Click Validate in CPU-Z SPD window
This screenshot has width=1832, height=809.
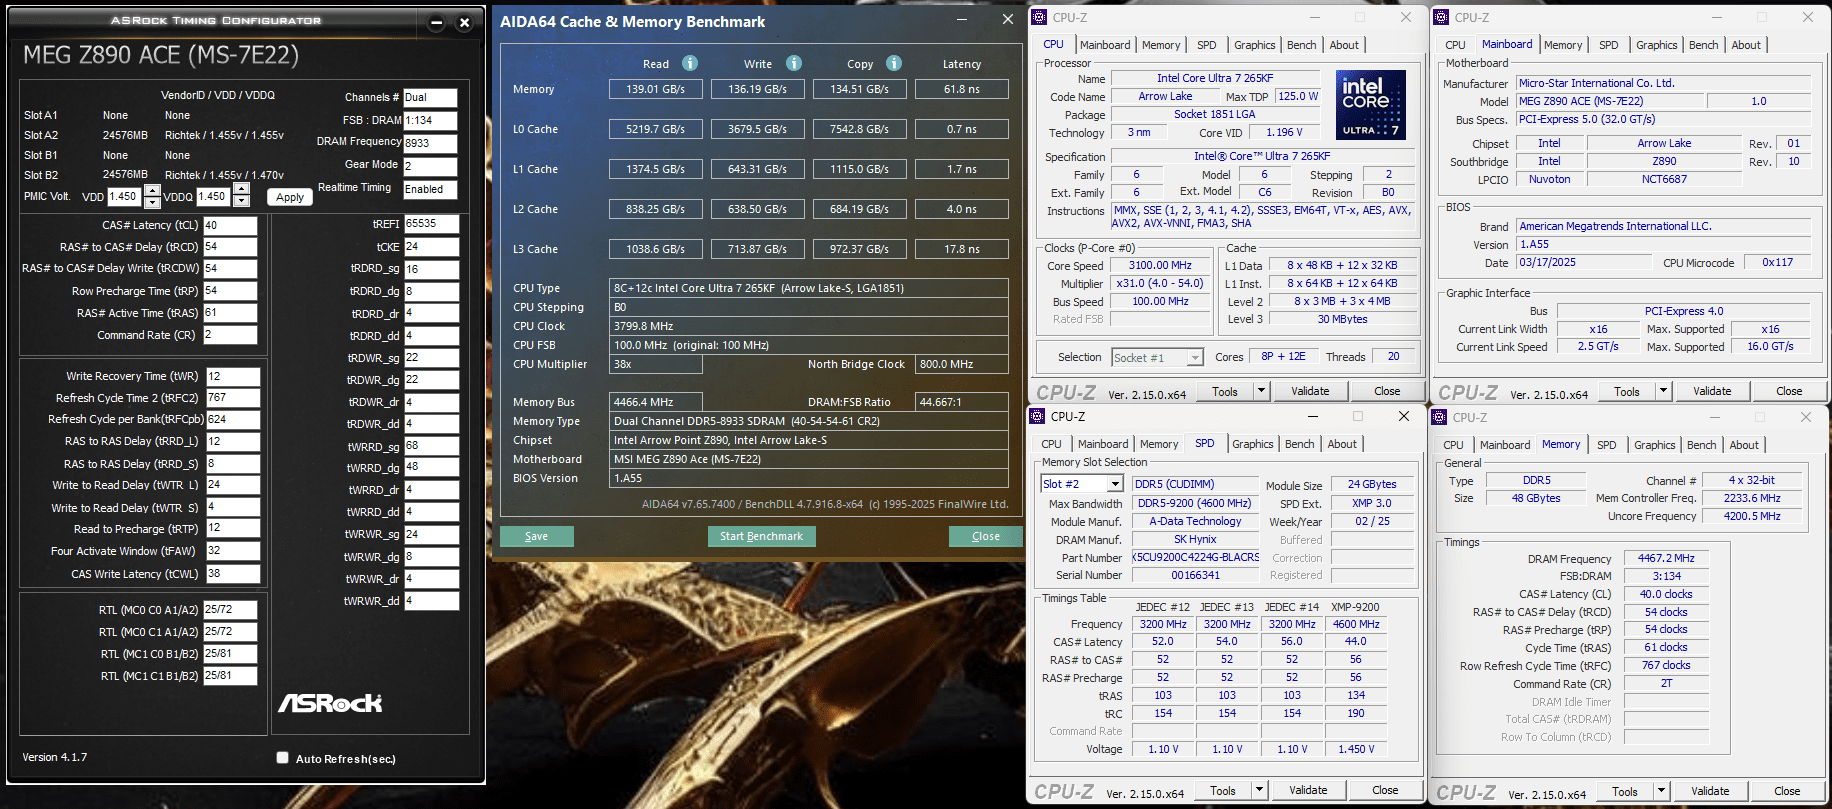pyautogui.click(x=1308, y=790)
